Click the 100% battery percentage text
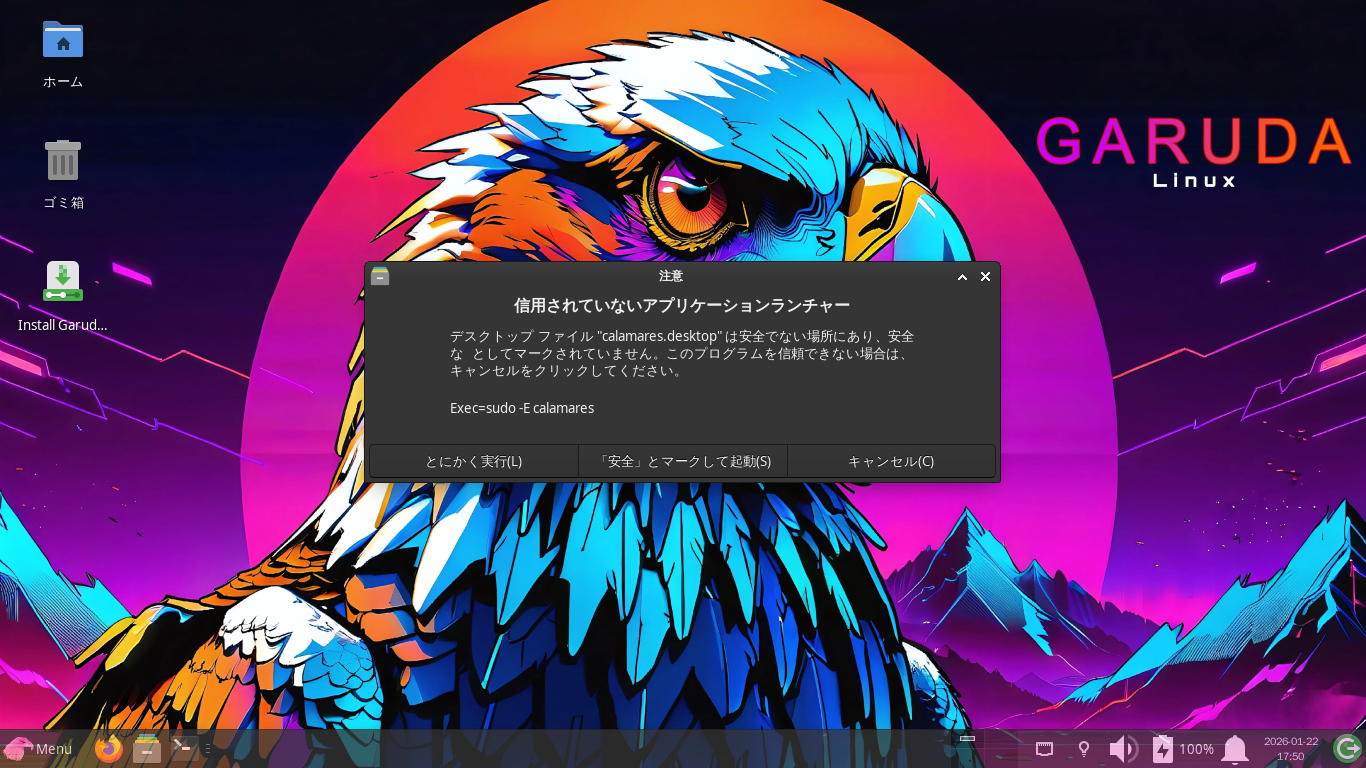 point(1196,749)
